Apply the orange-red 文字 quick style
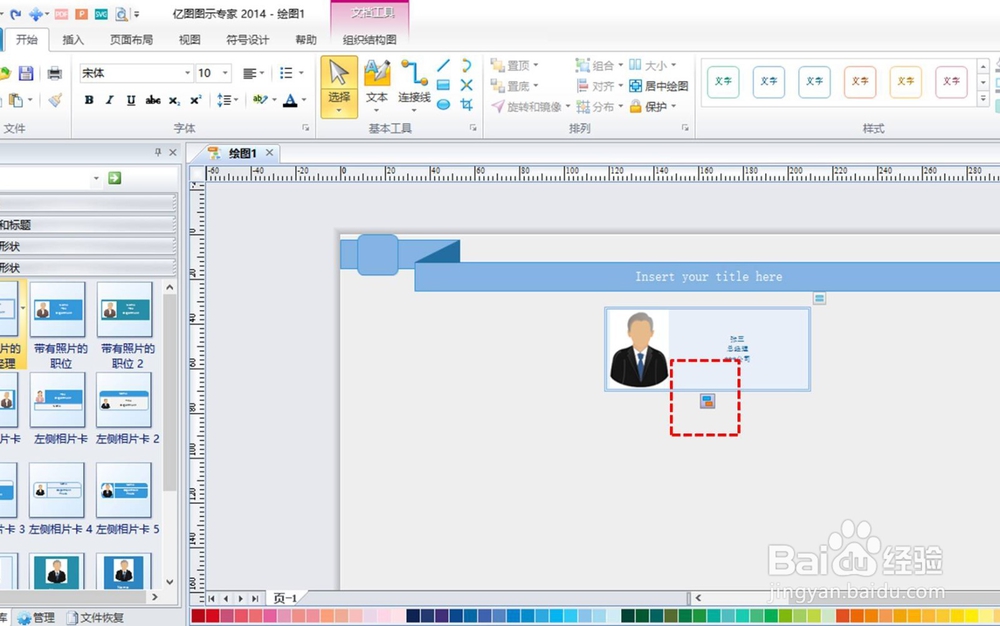This screenshot has height=626, width=1000. pyautogui.click(x=860, y=82)
